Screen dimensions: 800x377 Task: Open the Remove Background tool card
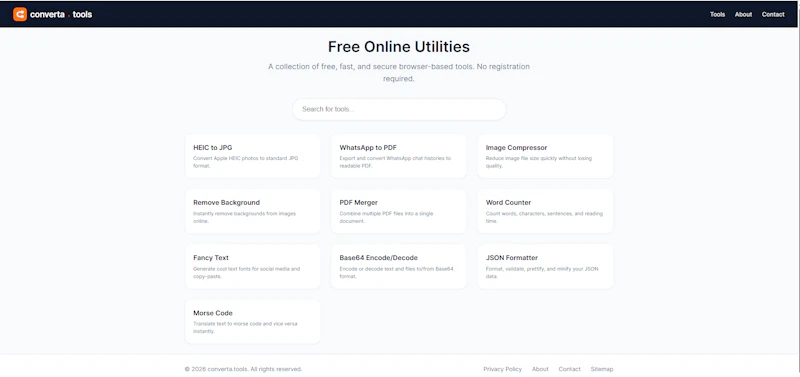(253, 211)
